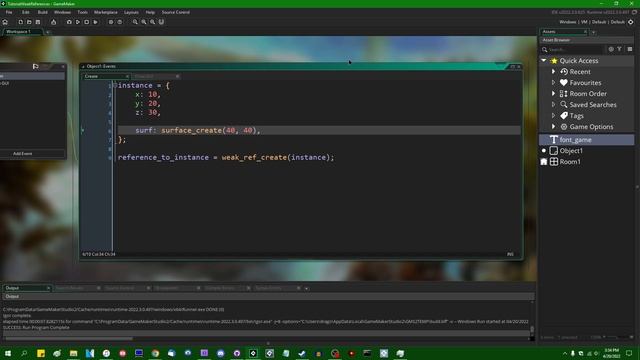The image size is (640, 360).
Task: Open the Layouts menu
Action: [x=131, y=12]
